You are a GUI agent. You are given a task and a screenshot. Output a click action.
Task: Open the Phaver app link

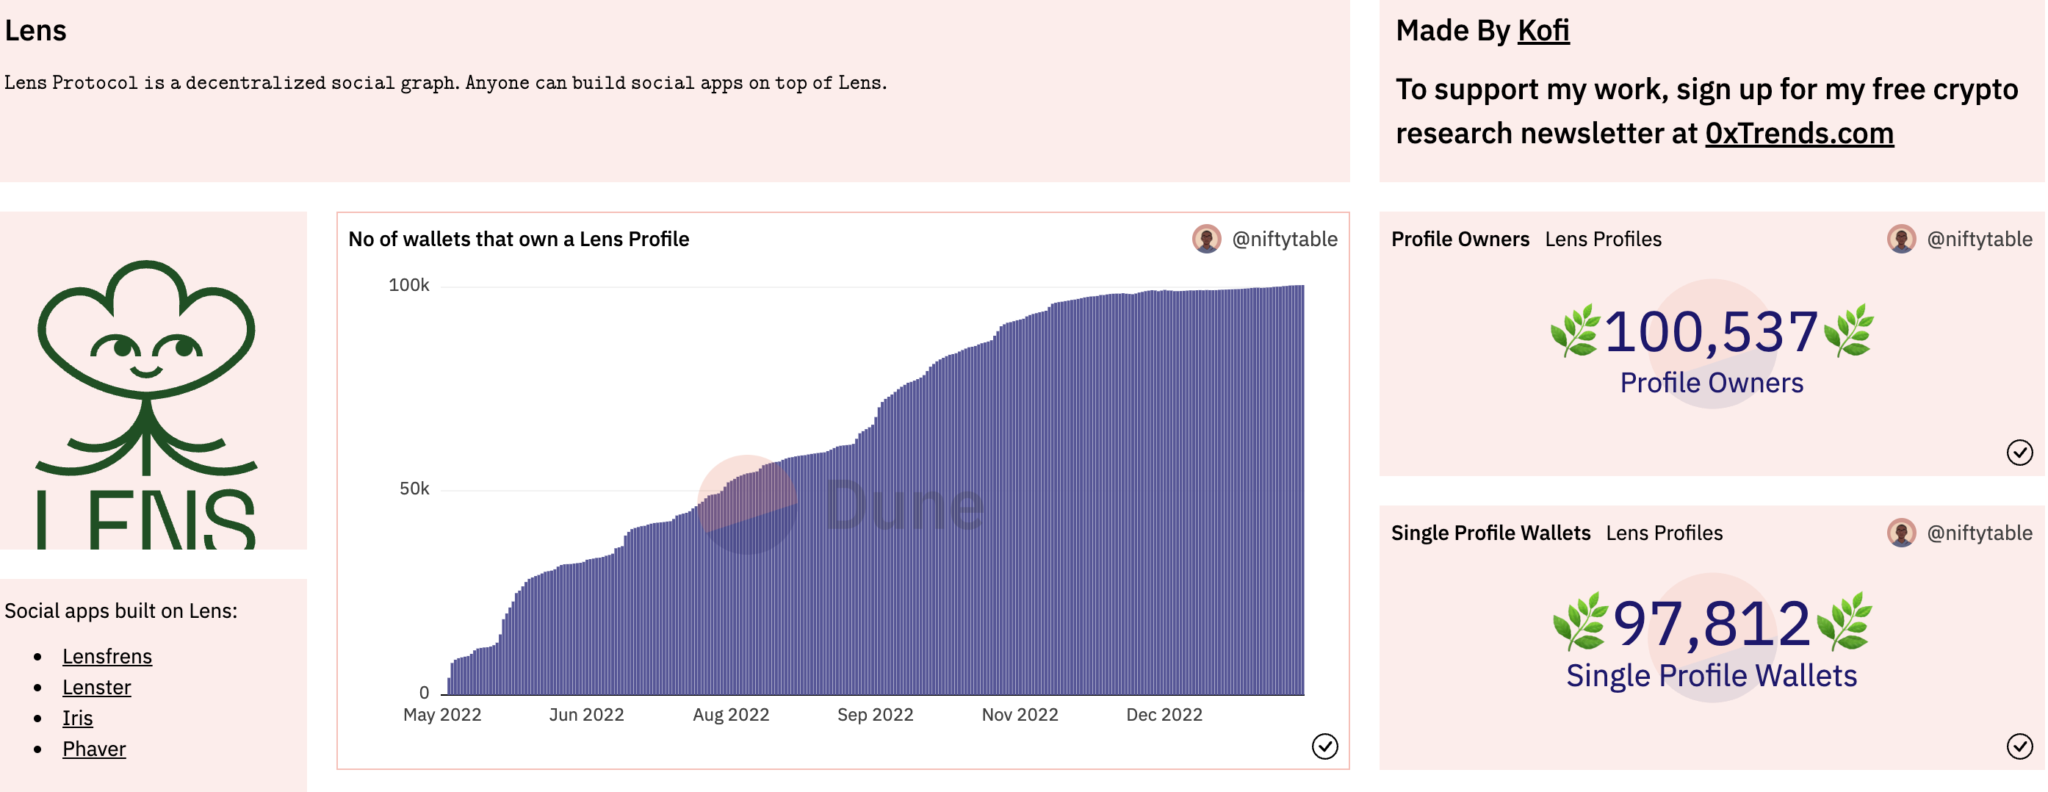[94, 749]
